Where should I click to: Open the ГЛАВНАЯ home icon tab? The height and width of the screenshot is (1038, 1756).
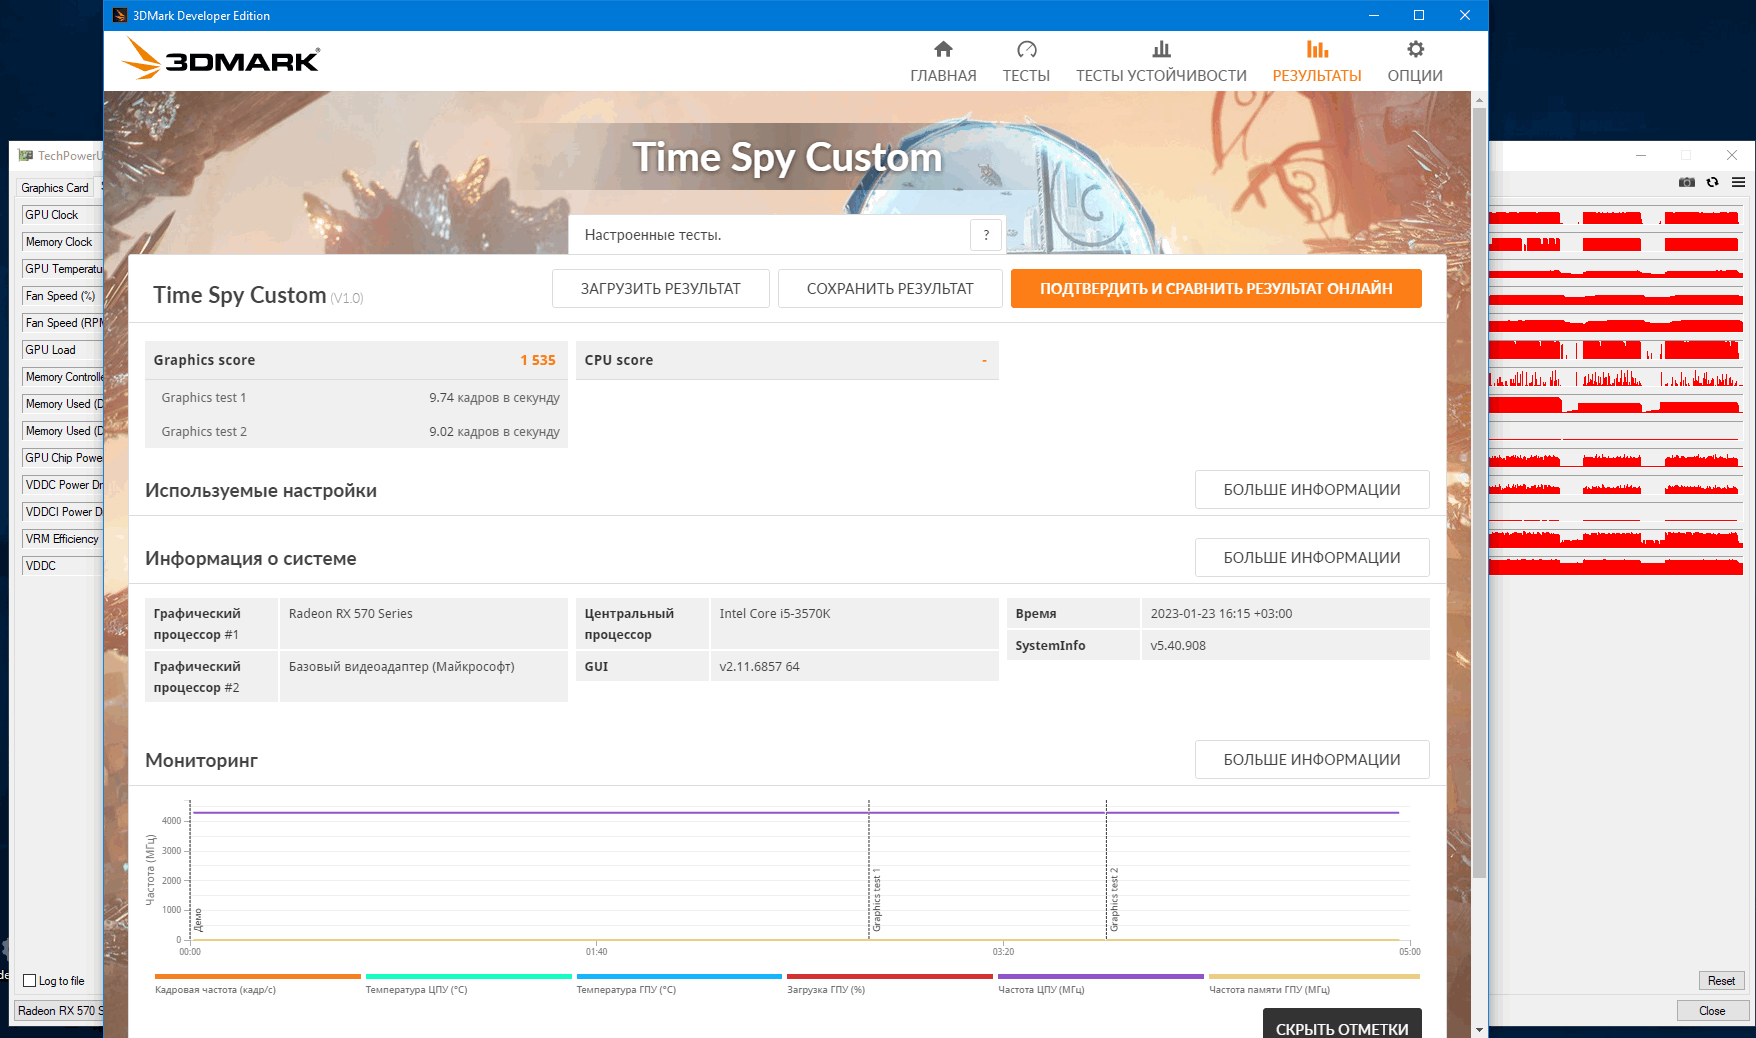pyautogui.click(x=943, y=49)
